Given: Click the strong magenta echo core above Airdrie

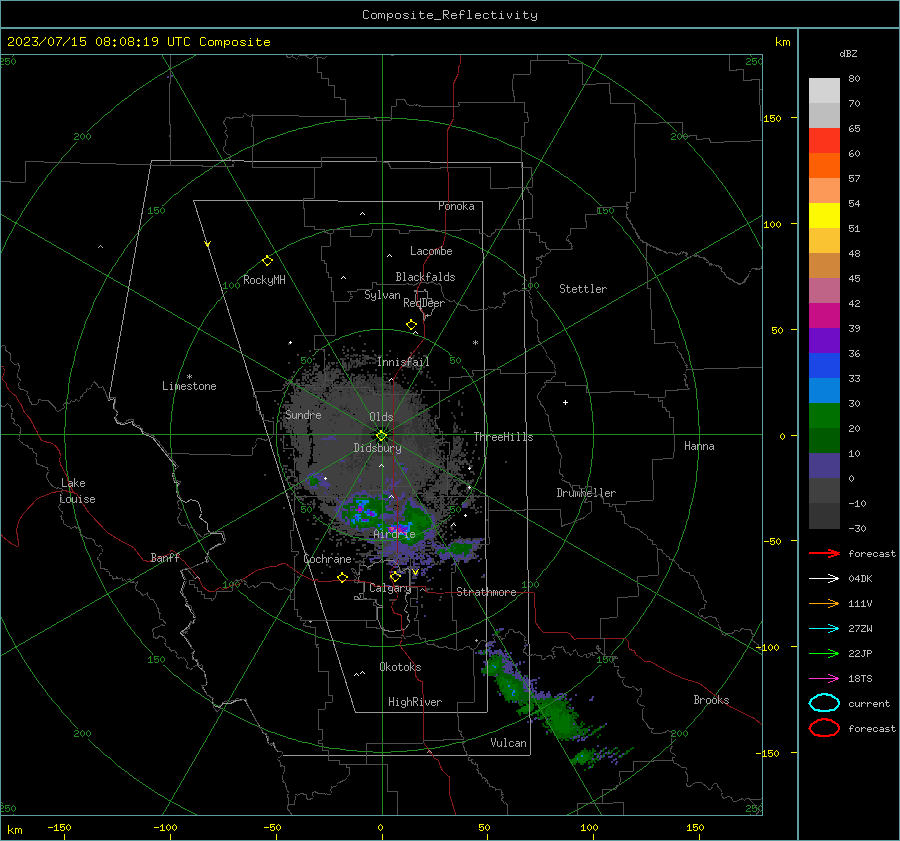Looking at the screenshot, I should coord(398,528).
